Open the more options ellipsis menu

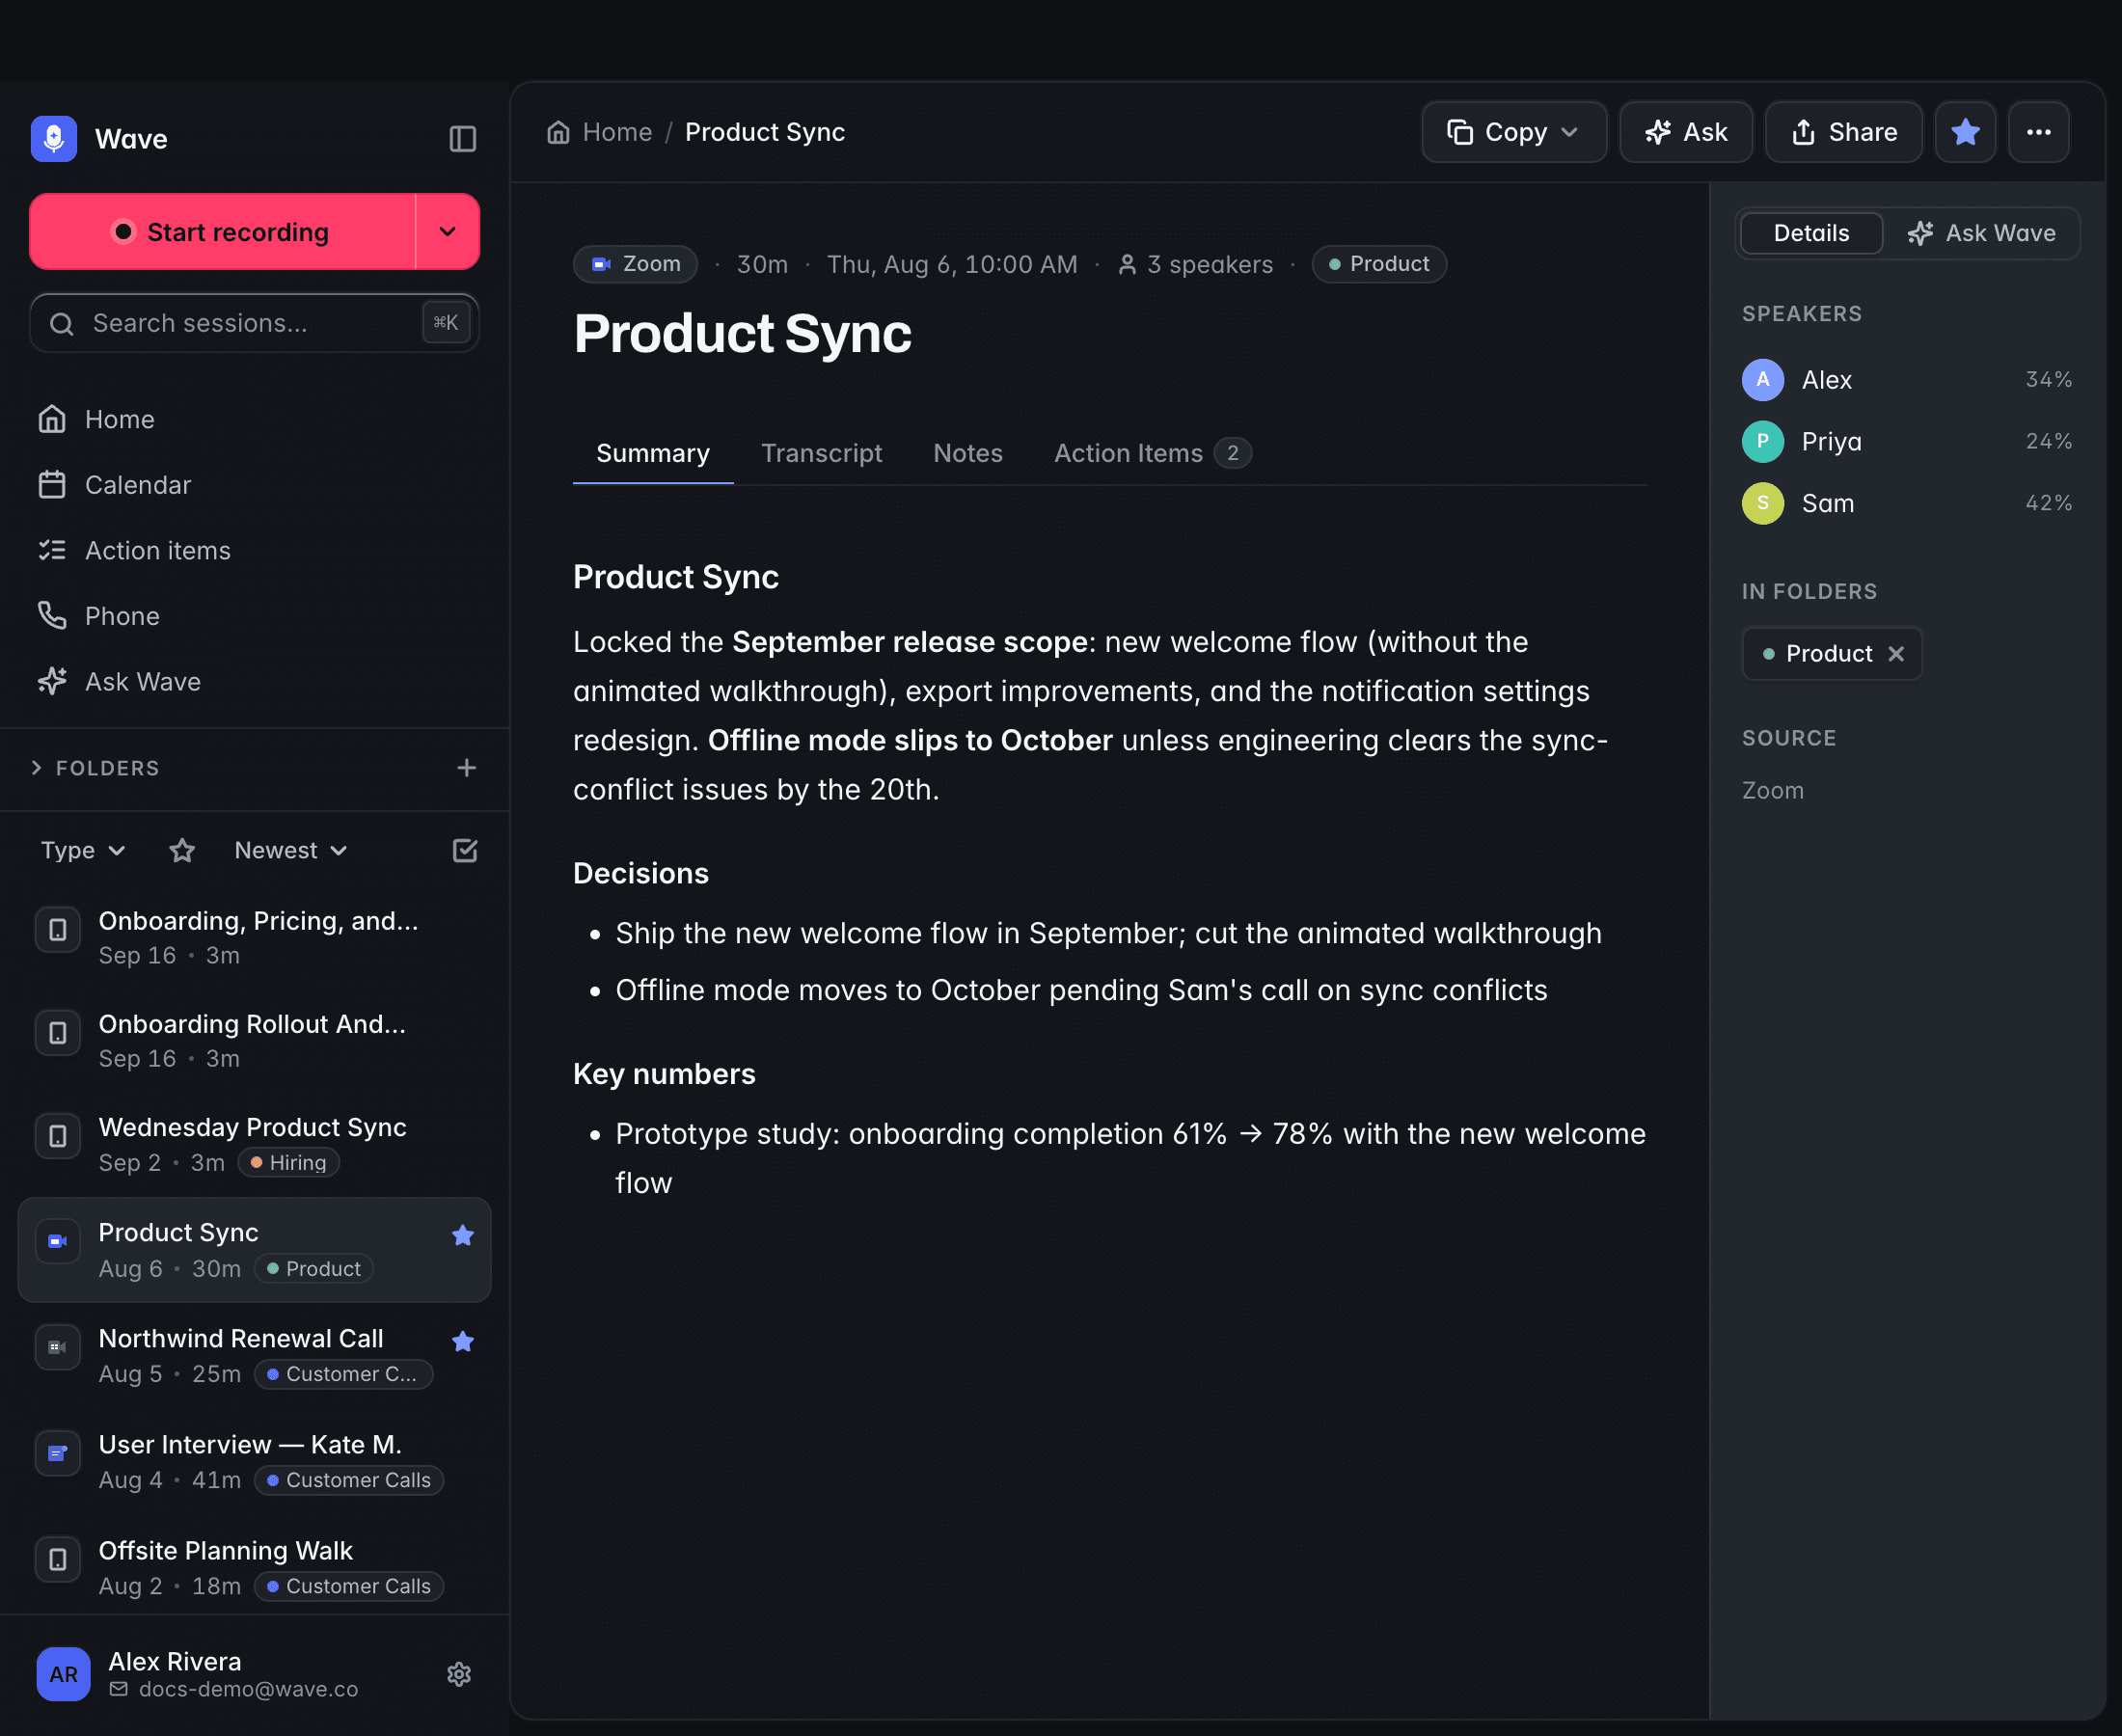point(2039,132)
